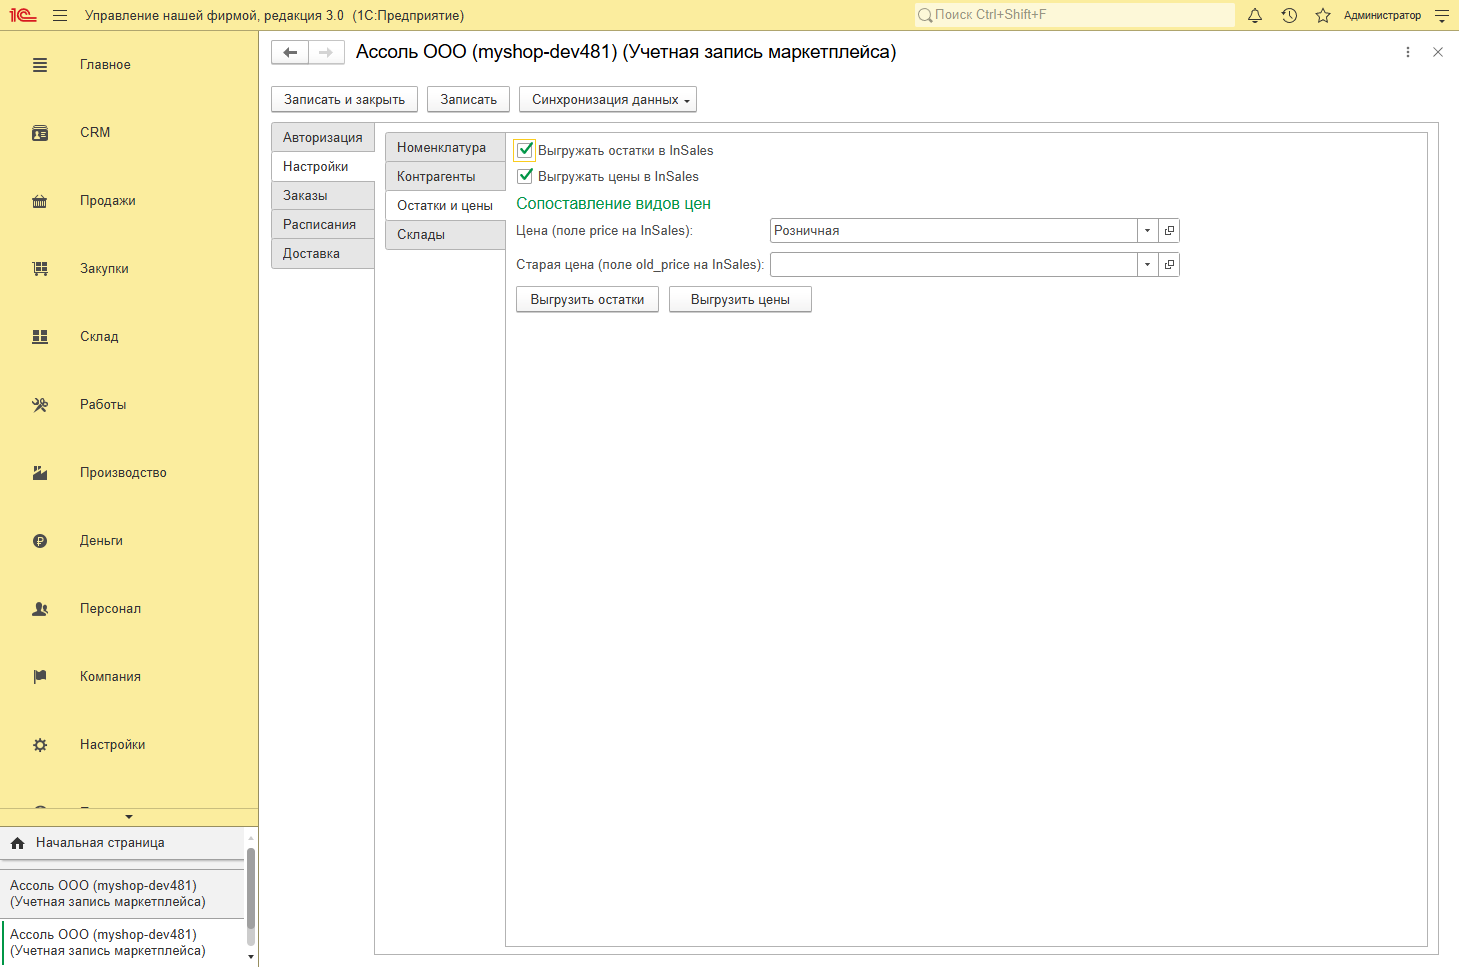Click Выгрузить цены button
1459x967 pixels.
pyautogui.click(x=740, y=300)
